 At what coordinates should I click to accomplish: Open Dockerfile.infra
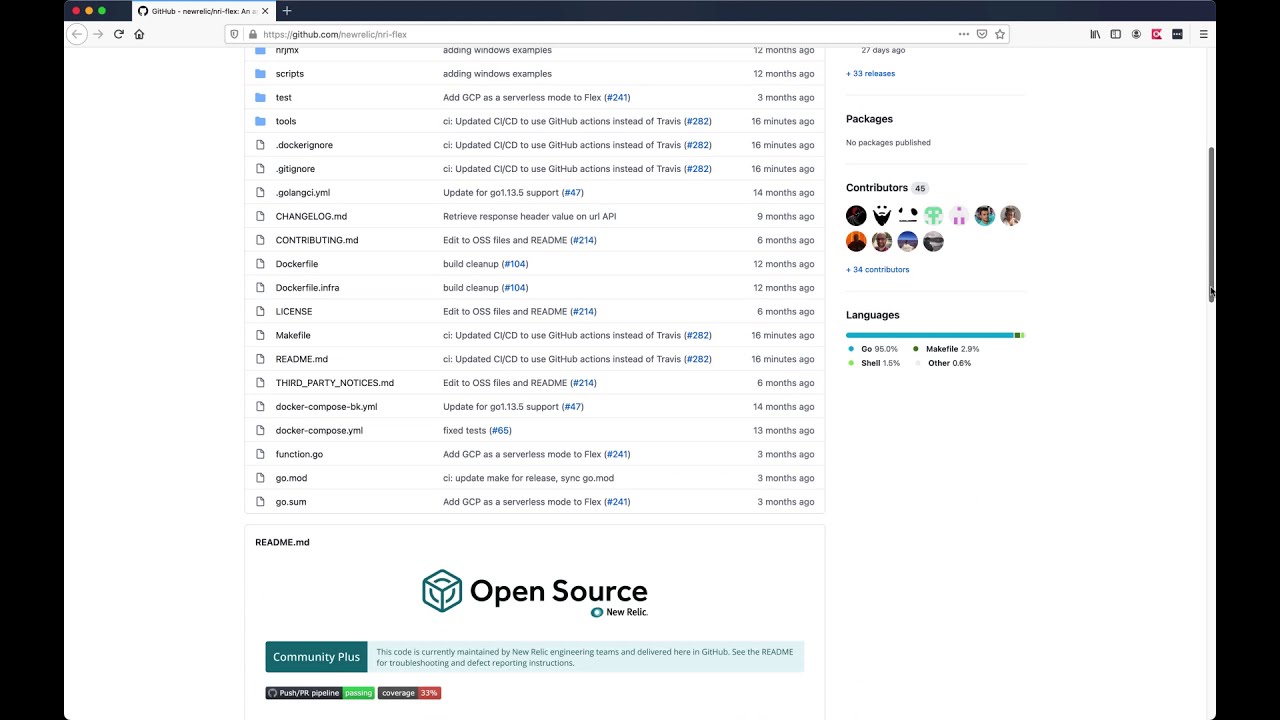tap(307, 288)
